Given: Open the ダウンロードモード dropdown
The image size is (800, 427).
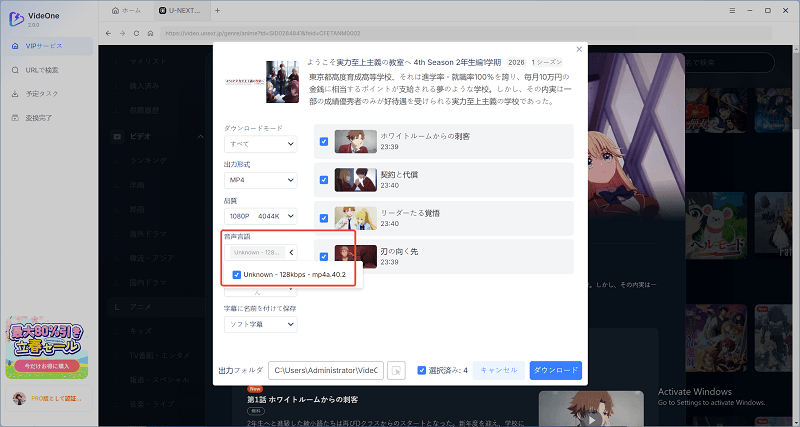Looking at the screenshot, I should point(260,144).
